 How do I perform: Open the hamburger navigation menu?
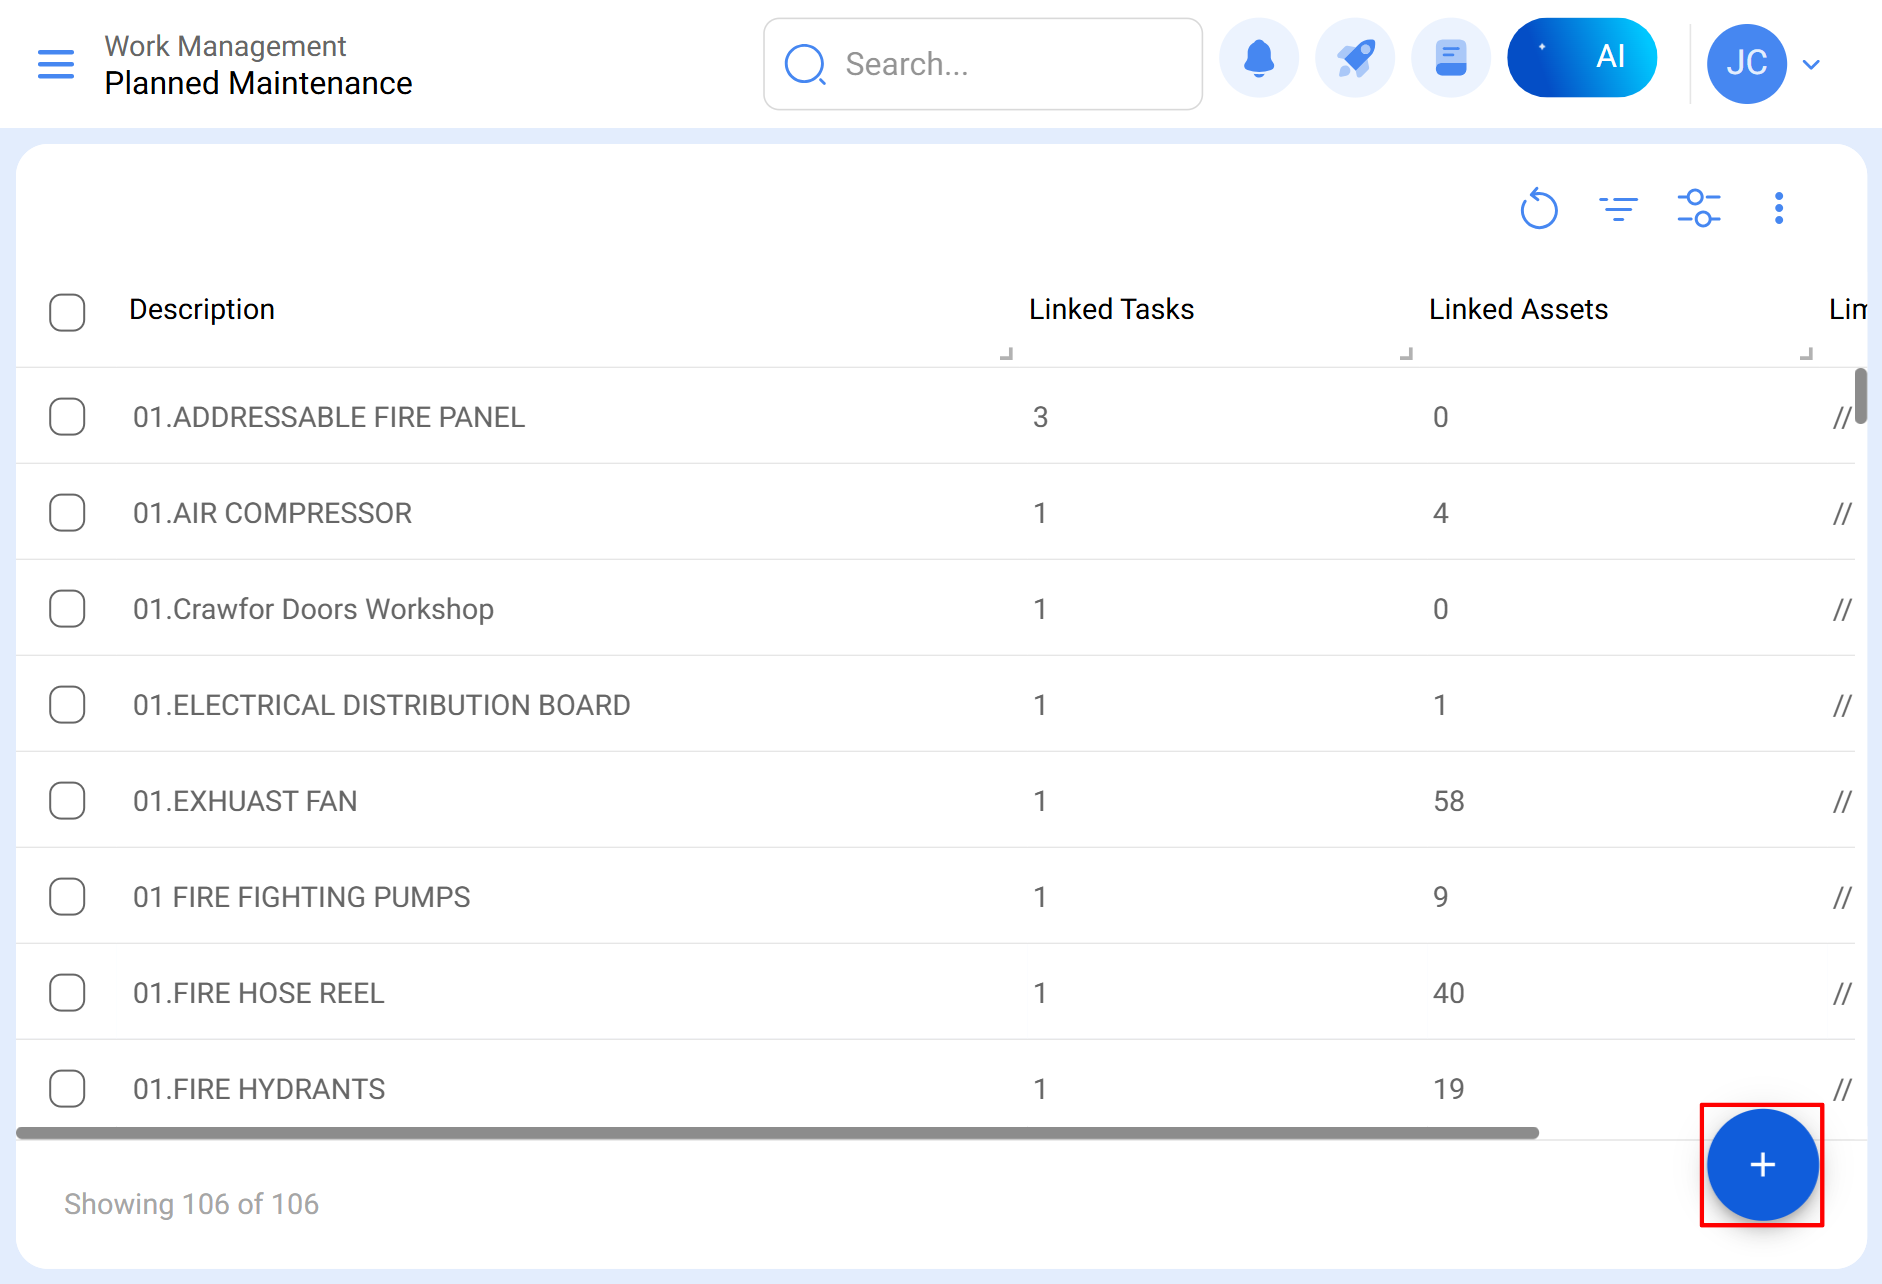pyautogui.click(x=56, y=64)
